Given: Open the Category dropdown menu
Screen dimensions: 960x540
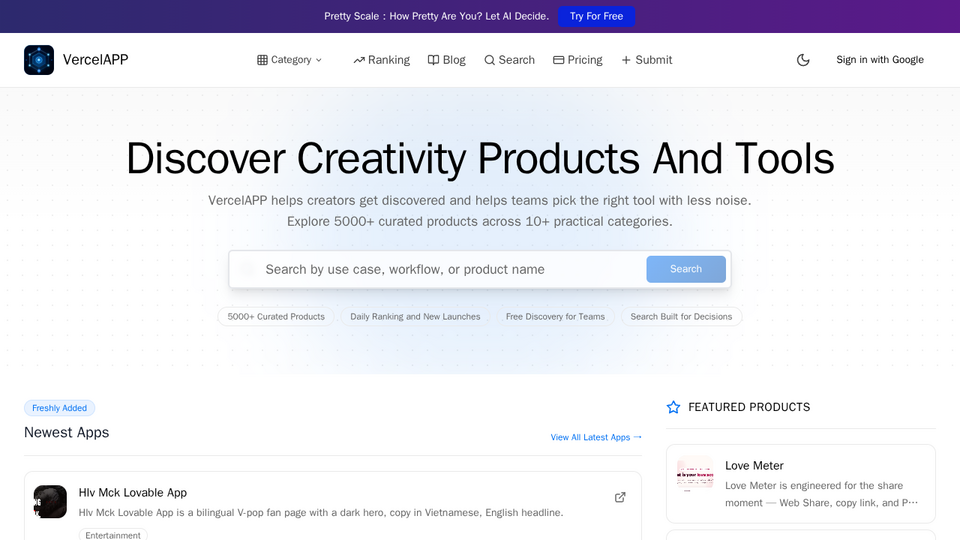Looking at the screenshot, I should 290,60.
